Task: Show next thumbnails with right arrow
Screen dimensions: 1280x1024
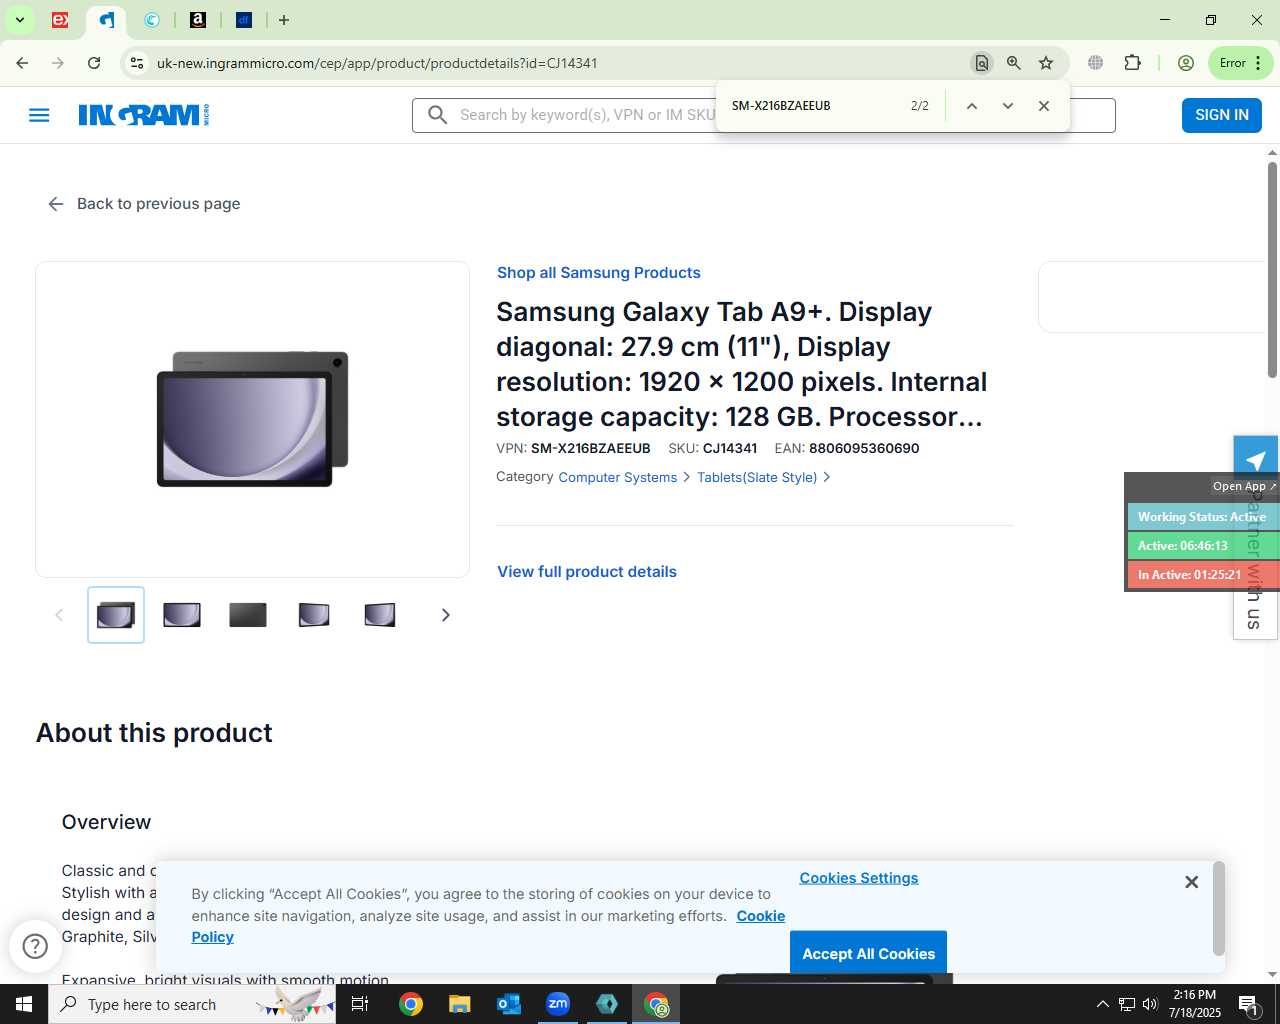Action: (x=445, y=615)
